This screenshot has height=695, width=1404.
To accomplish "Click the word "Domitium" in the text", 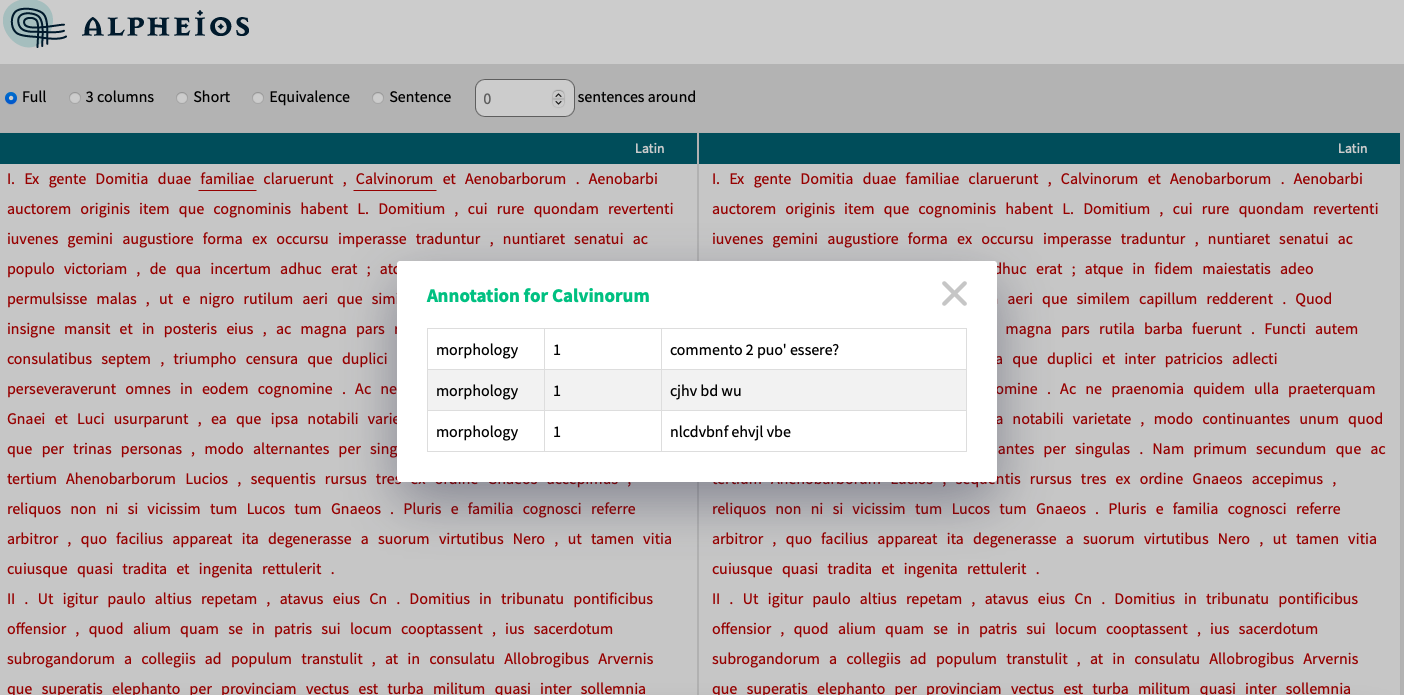I will click(413, 208).
